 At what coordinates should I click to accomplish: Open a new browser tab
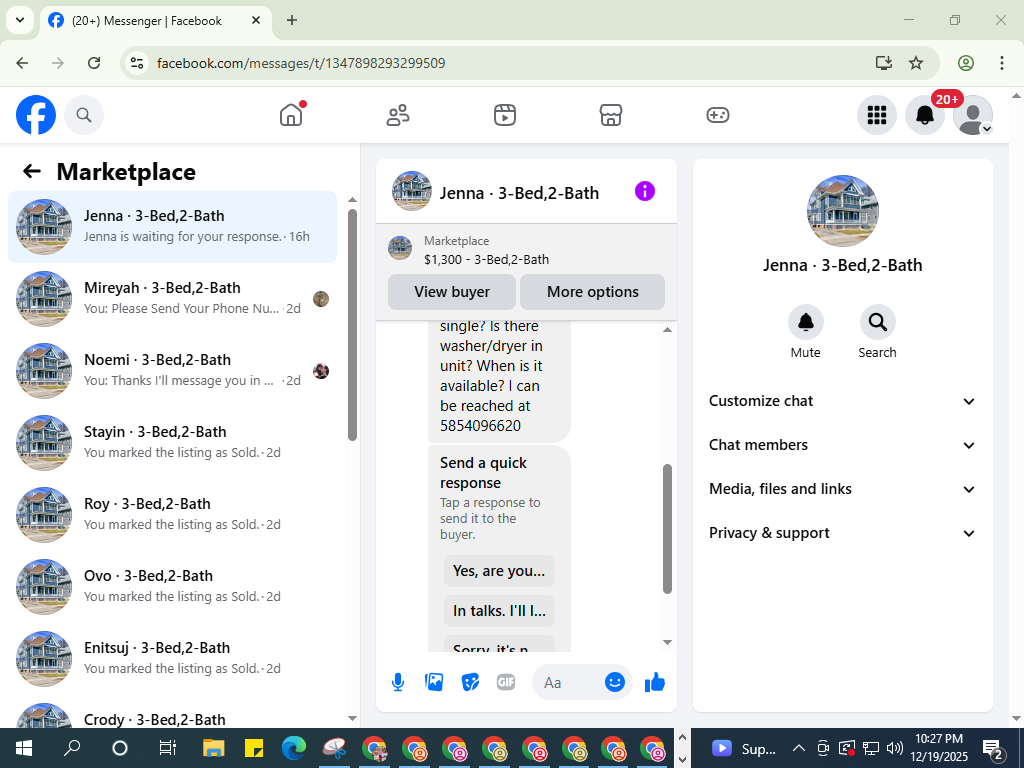coord(292,20)
